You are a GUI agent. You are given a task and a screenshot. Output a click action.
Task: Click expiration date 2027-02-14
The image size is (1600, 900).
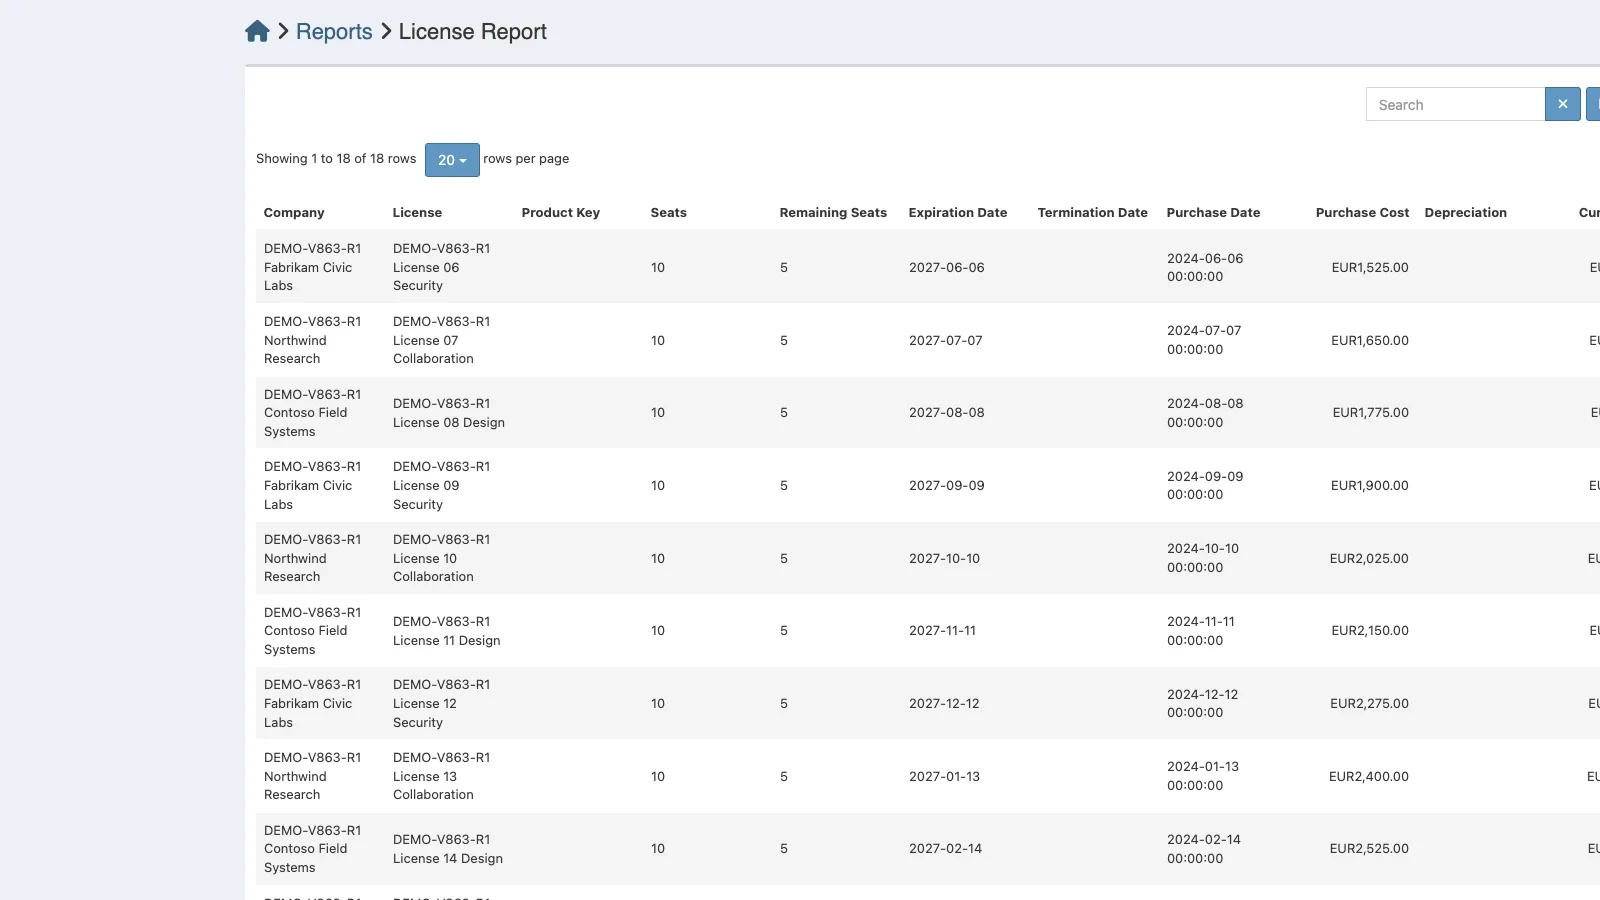pos(946,849)
